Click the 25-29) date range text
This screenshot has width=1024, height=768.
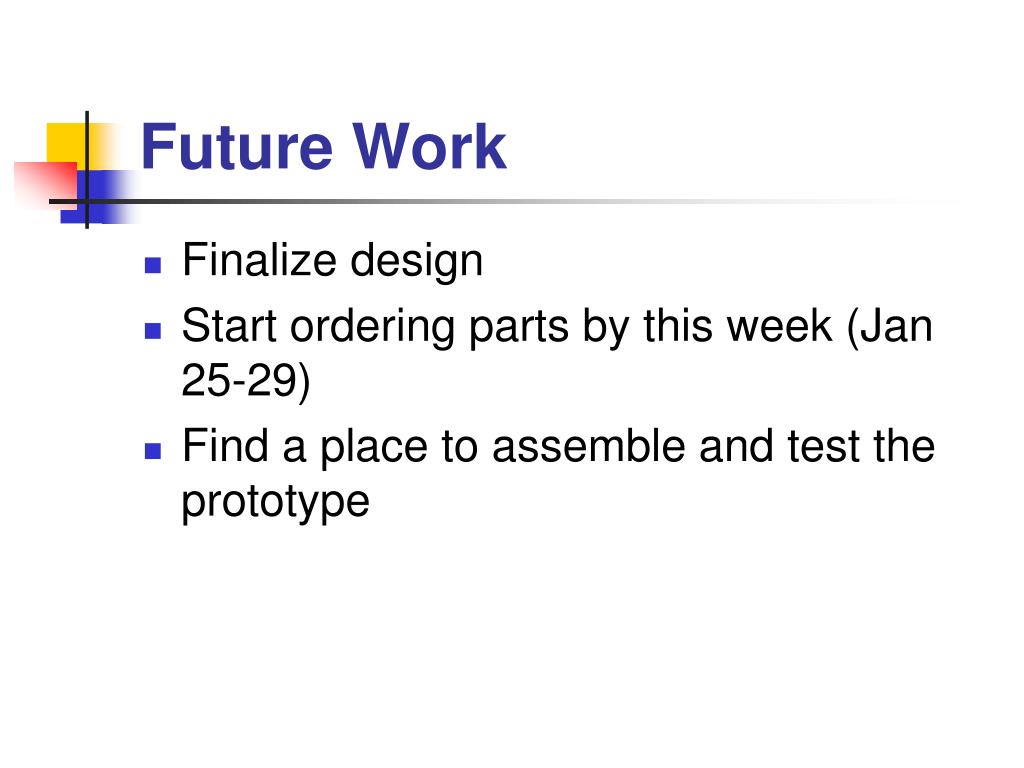pyautogui.click(x=246, y=381)
